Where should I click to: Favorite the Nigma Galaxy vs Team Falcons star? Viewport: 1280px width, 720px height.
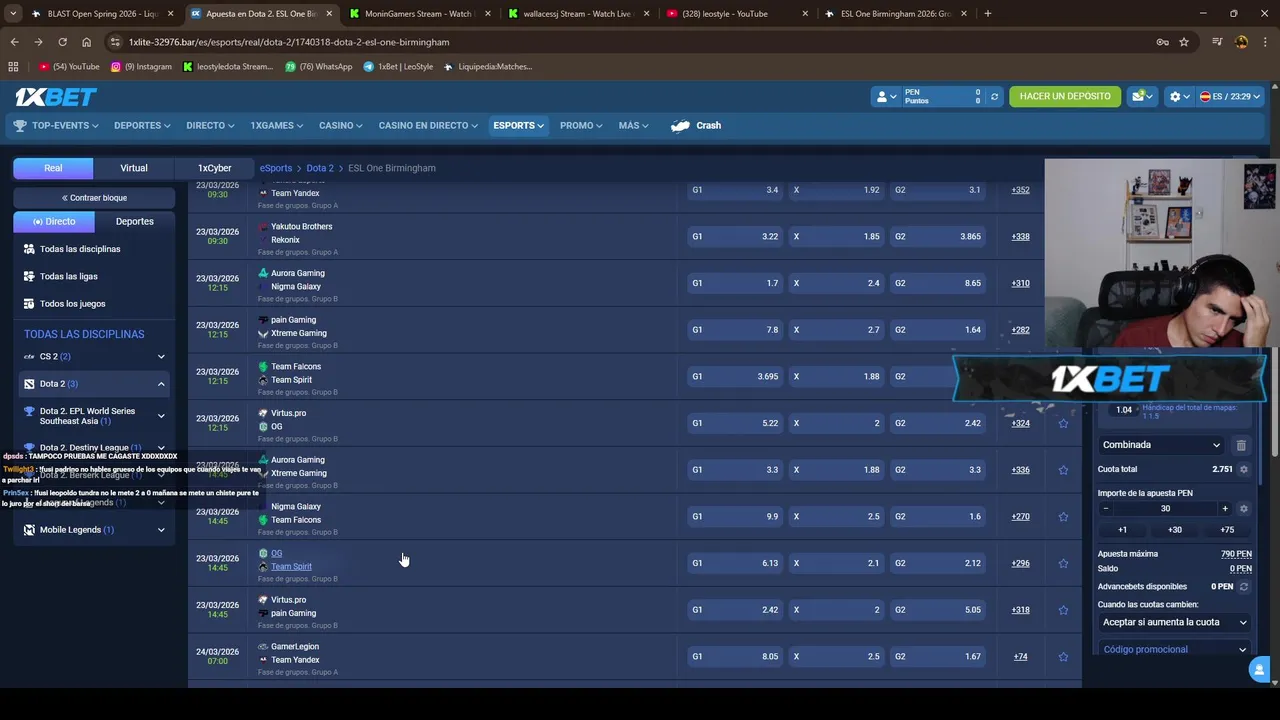pyautogui.click(x=1063, y=517)
